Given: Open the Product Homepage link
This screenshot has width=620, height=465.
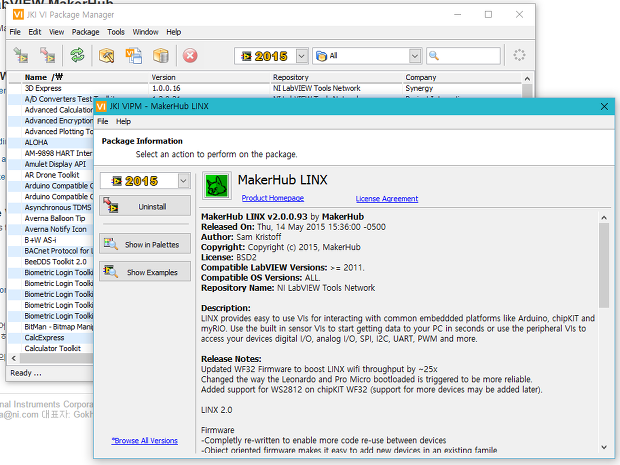Looking at the screenshot, I should (273, 198).
